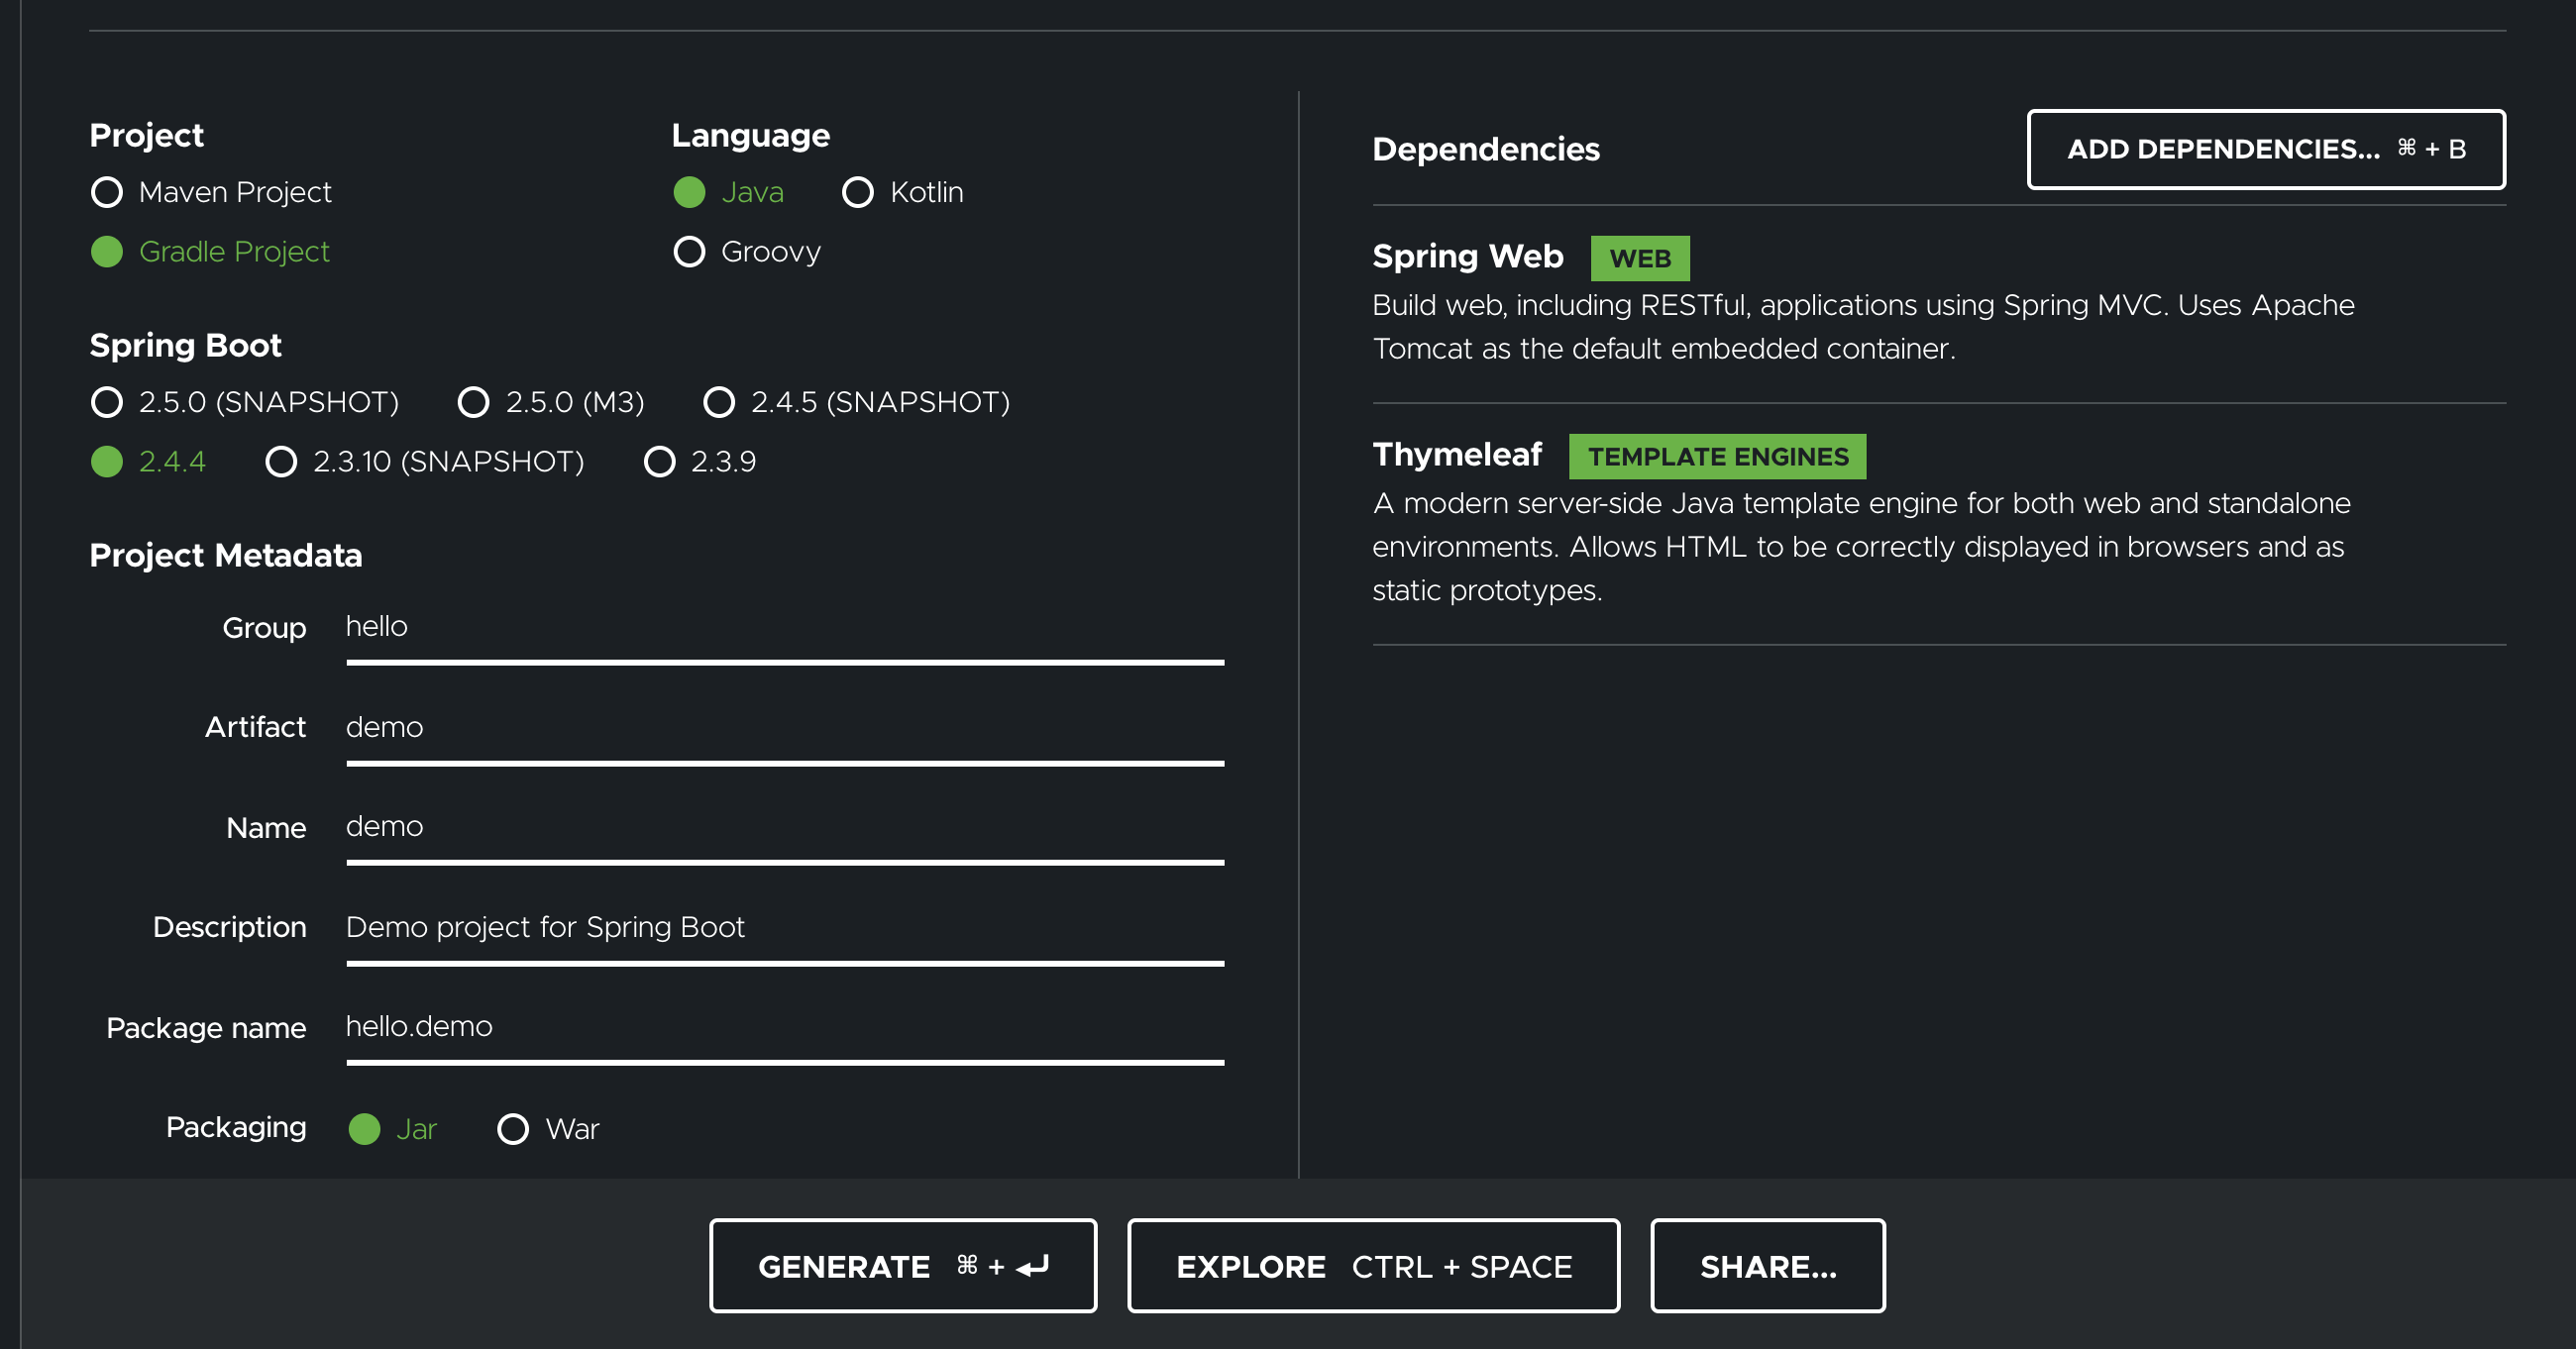
Task: Choose Groovy as the language
Action: pos(689,252)
